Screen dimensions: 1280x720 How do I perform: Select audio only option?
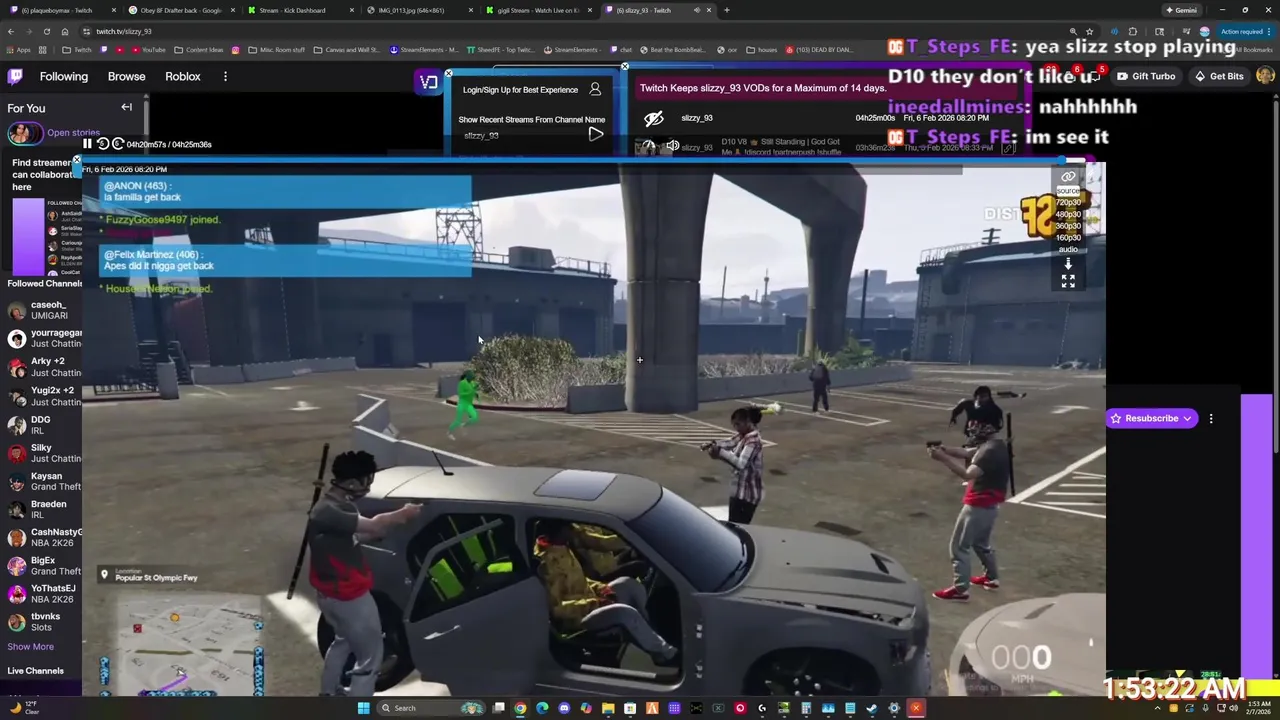[x=1068, y=249]
